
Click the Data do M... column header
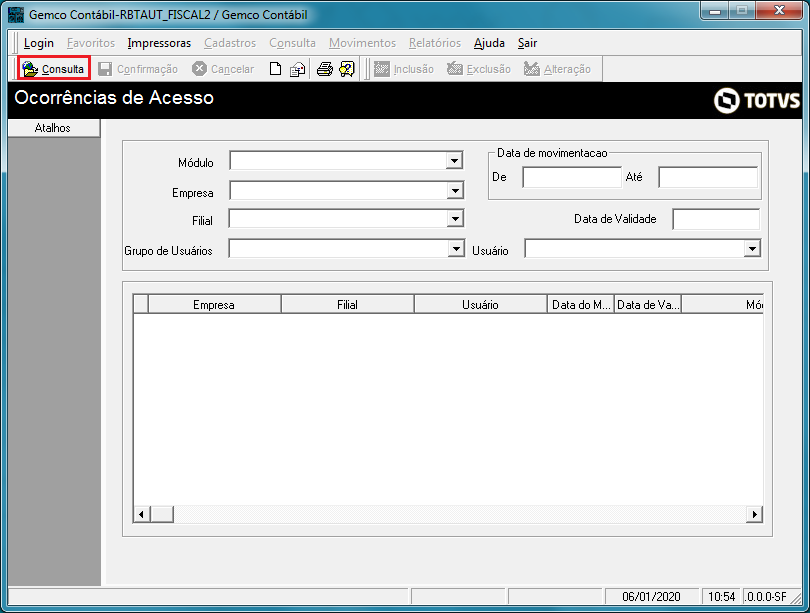click(x=581, y=305)
